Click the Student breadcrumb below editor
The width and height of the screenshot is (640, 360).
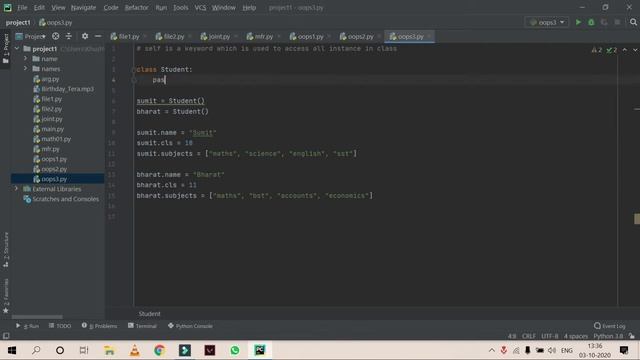coord(149,313)
